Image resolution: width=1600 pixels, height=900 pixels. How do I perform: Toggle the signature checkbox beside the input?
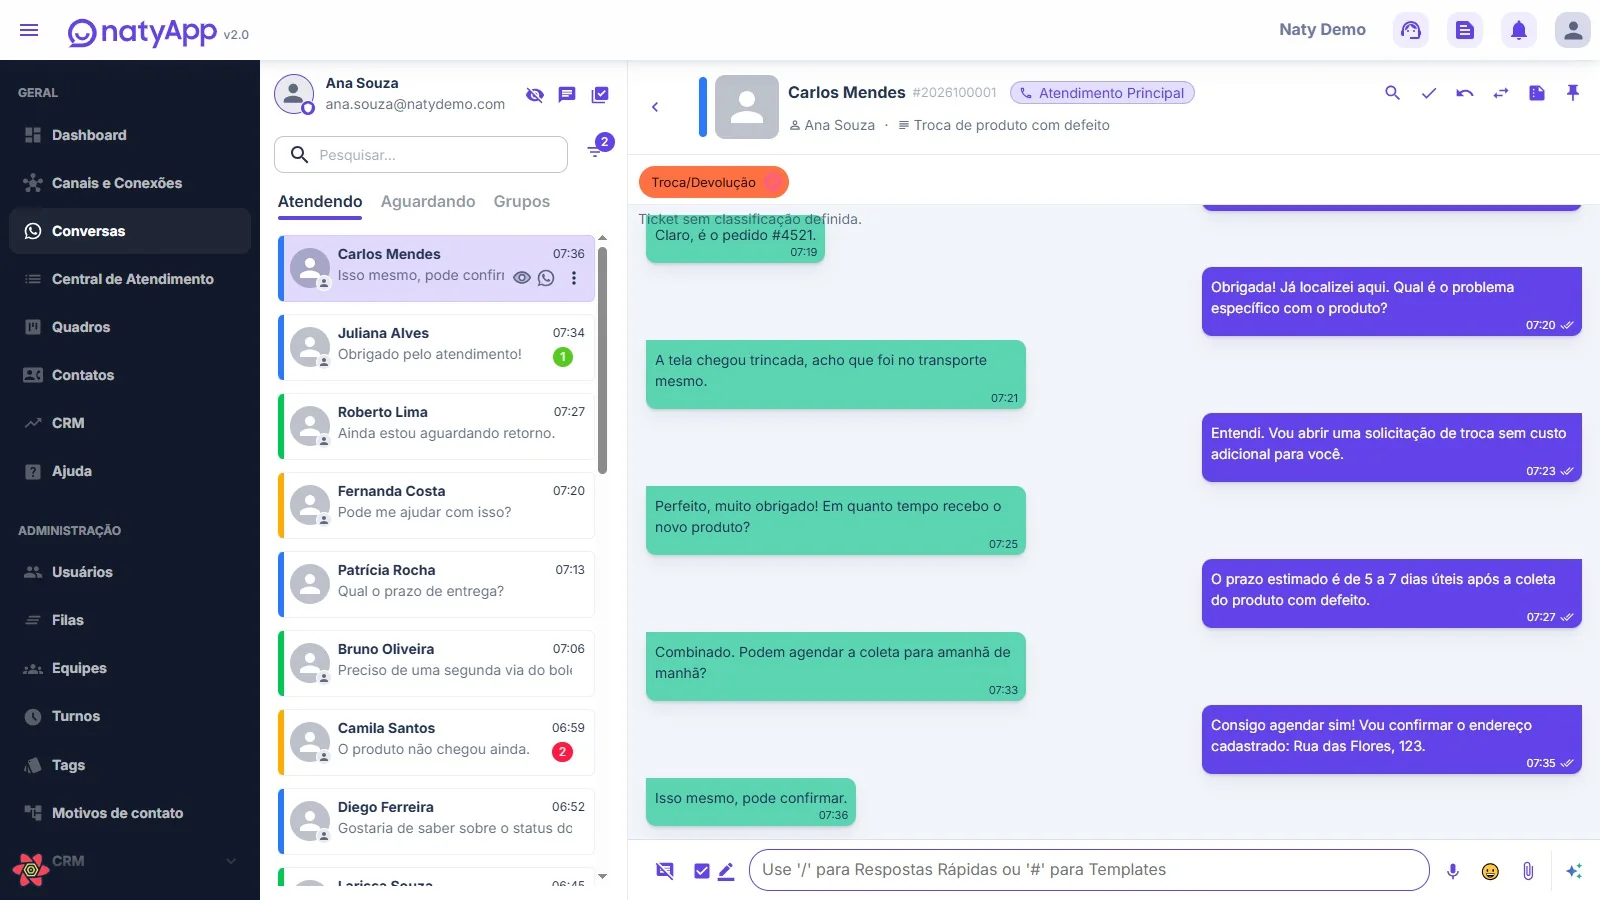coord(702,871)
